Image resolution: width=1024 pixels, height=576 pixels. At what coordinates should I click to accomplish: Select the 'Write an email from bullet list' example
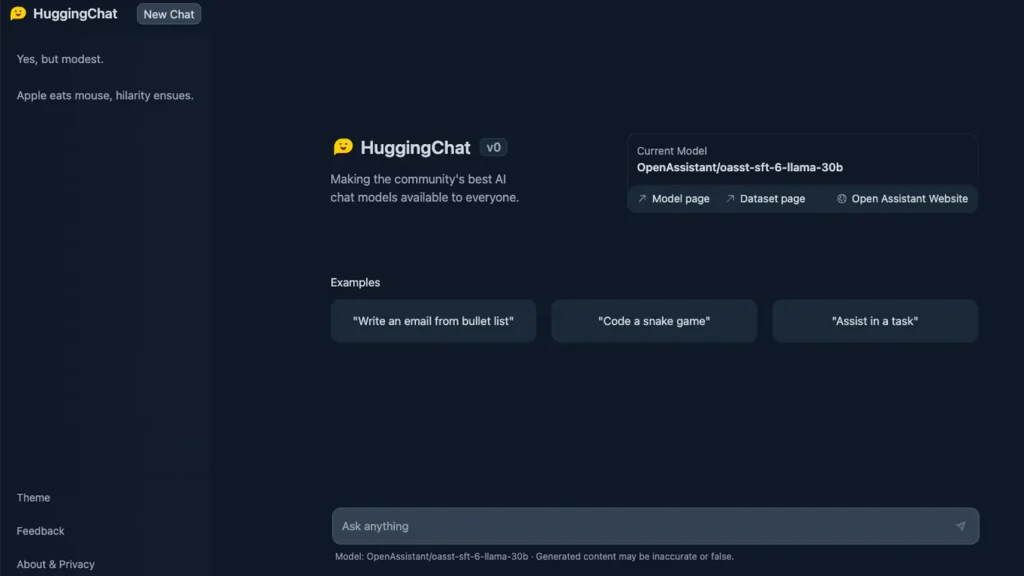433,320
